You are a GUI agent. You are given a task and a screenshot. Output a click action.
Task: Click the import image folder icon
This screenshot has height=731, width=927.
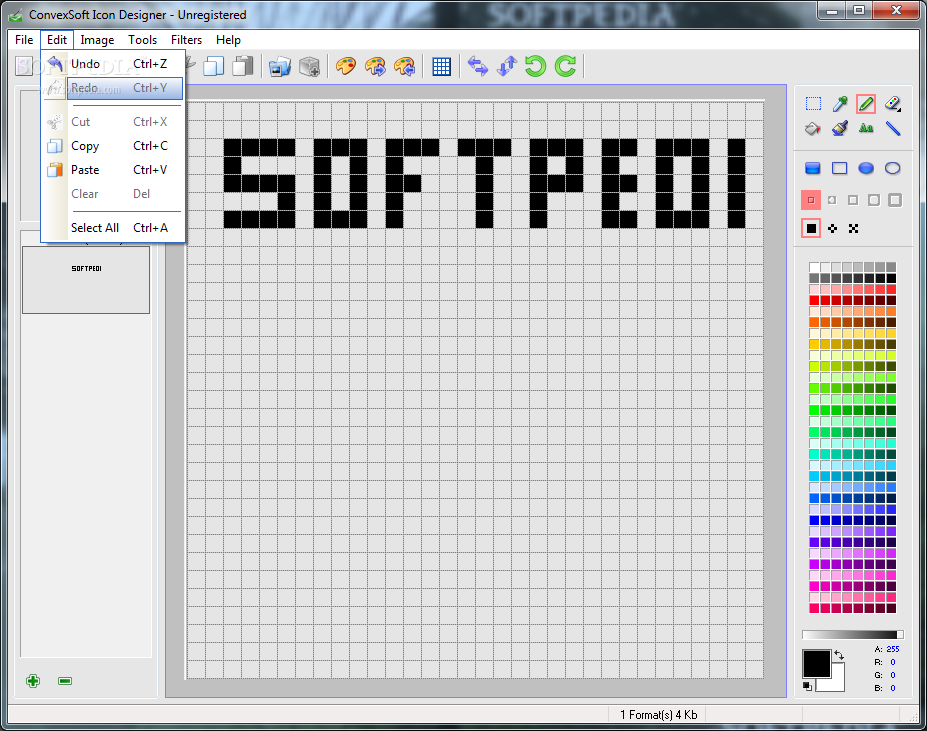[280, 66]
